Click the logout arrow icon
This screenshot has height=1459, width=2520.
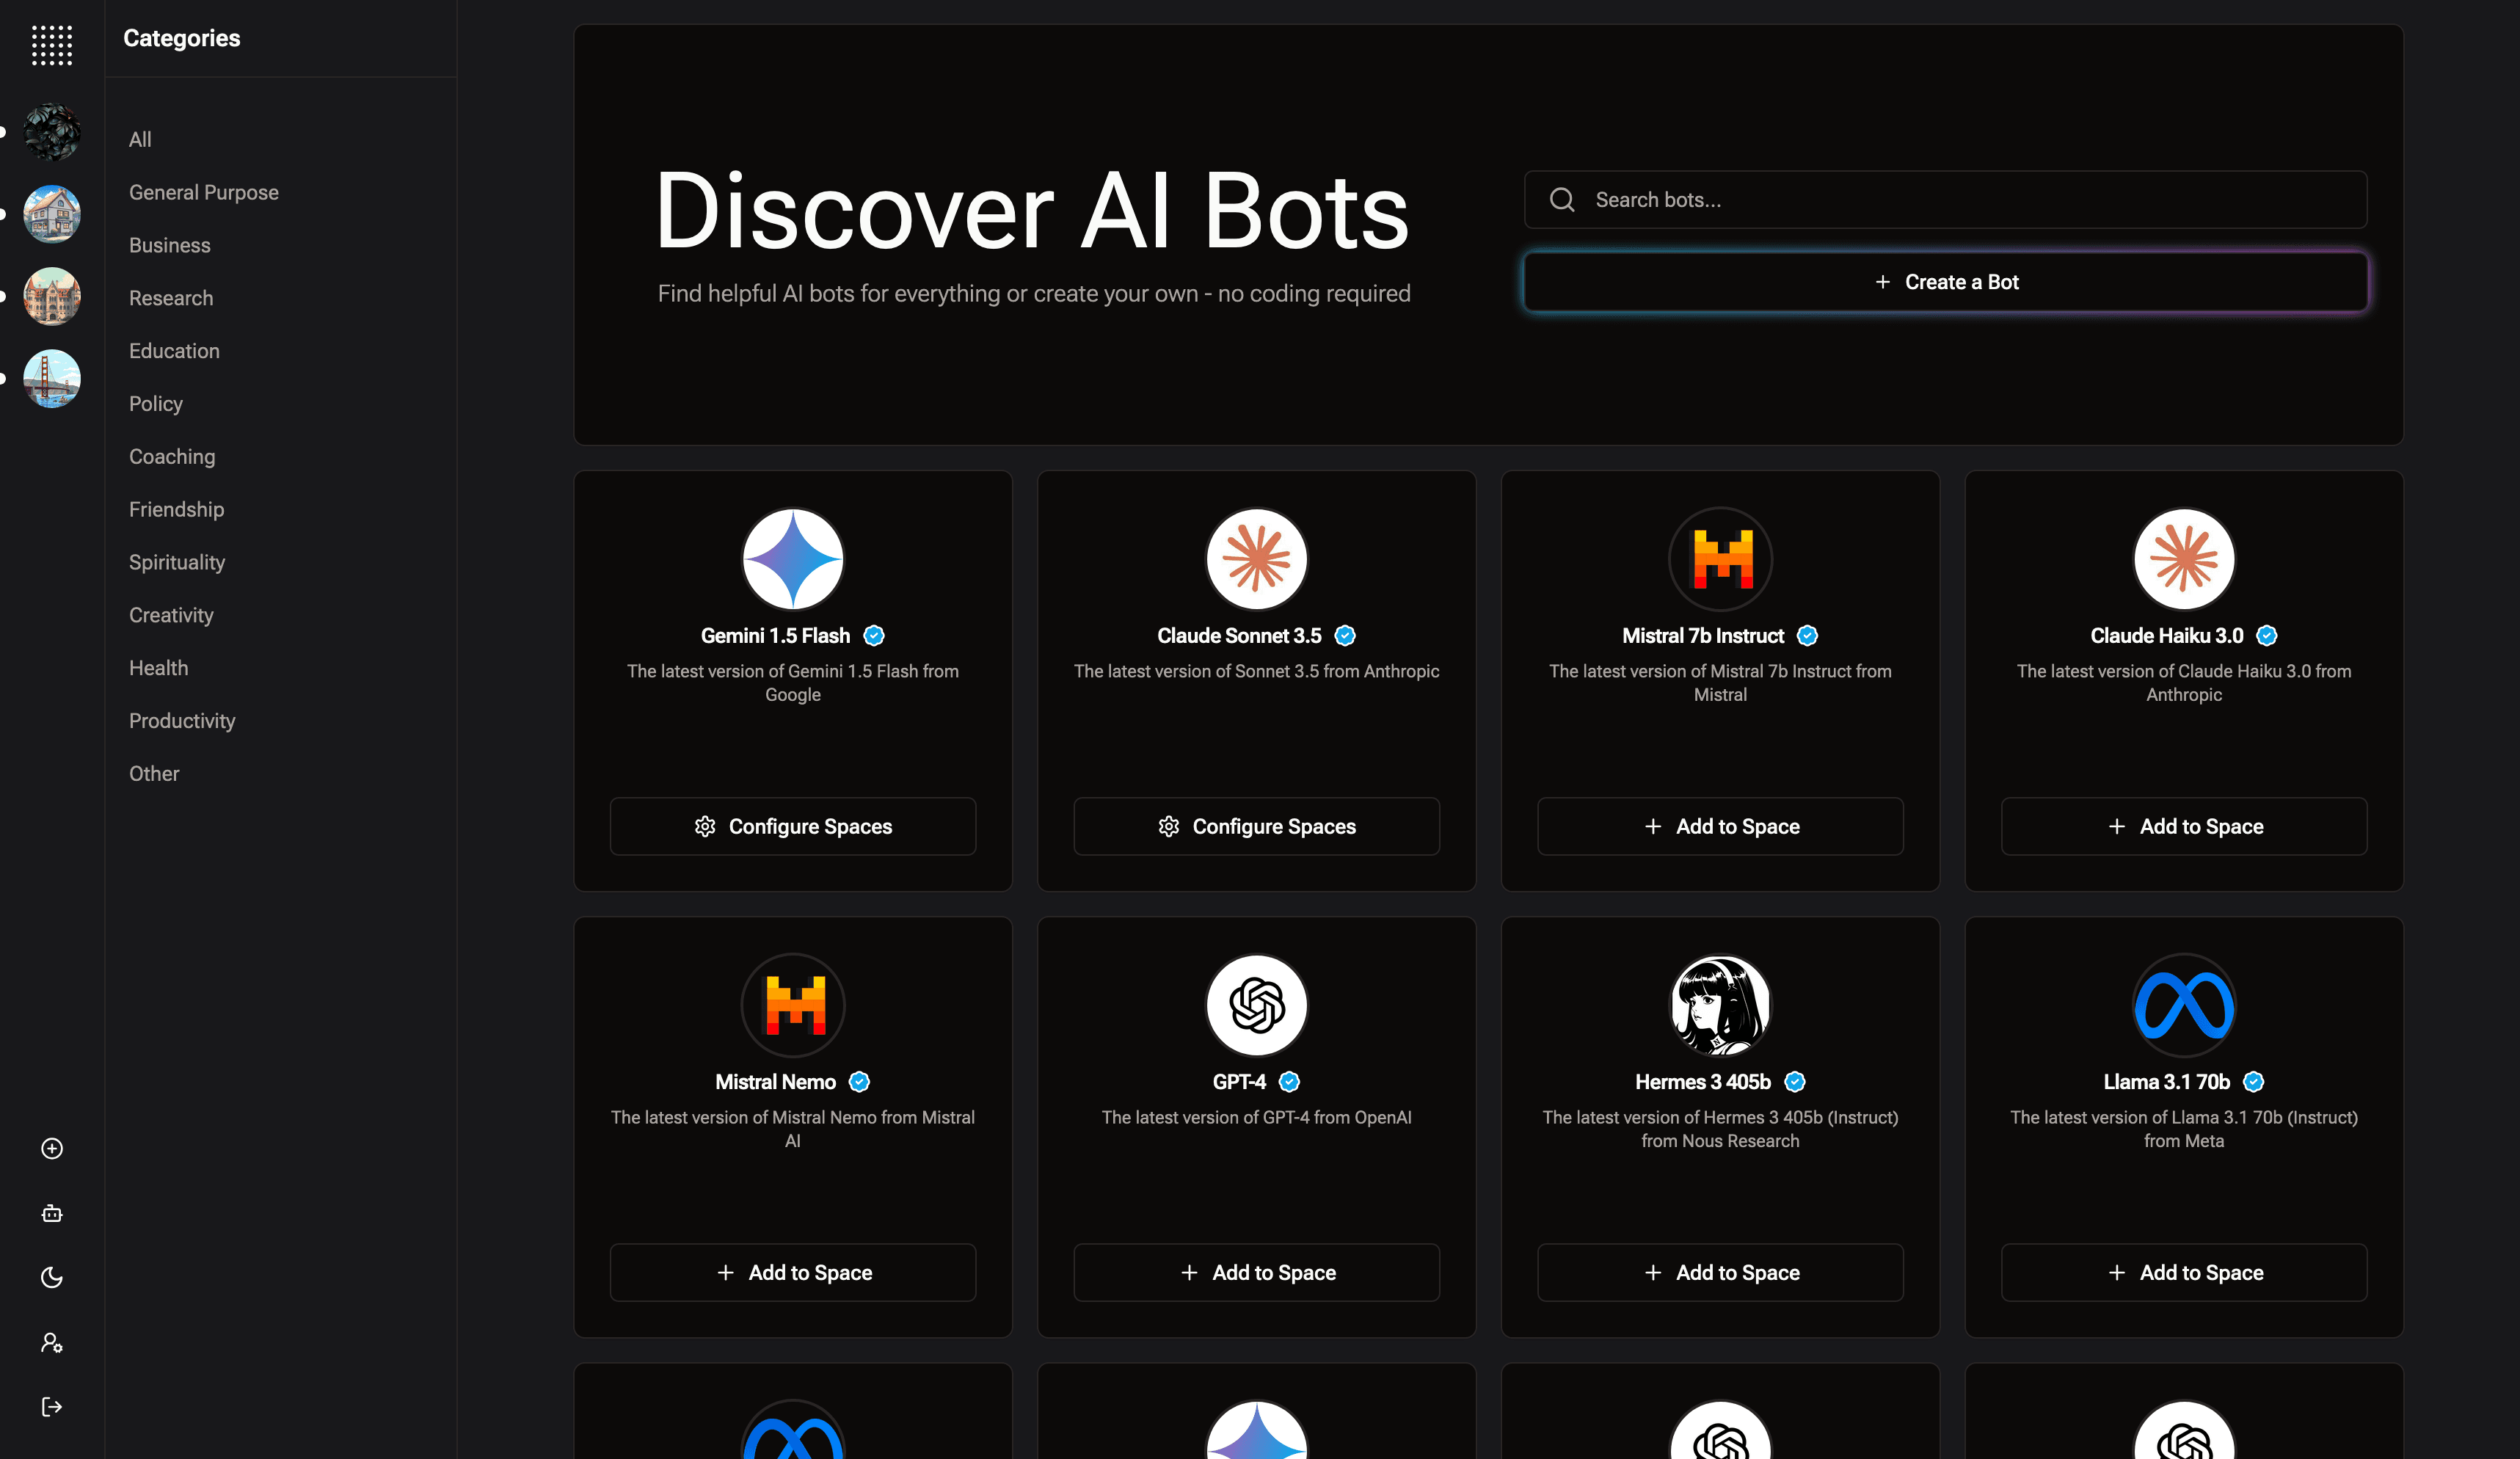tap(52, 1407)
